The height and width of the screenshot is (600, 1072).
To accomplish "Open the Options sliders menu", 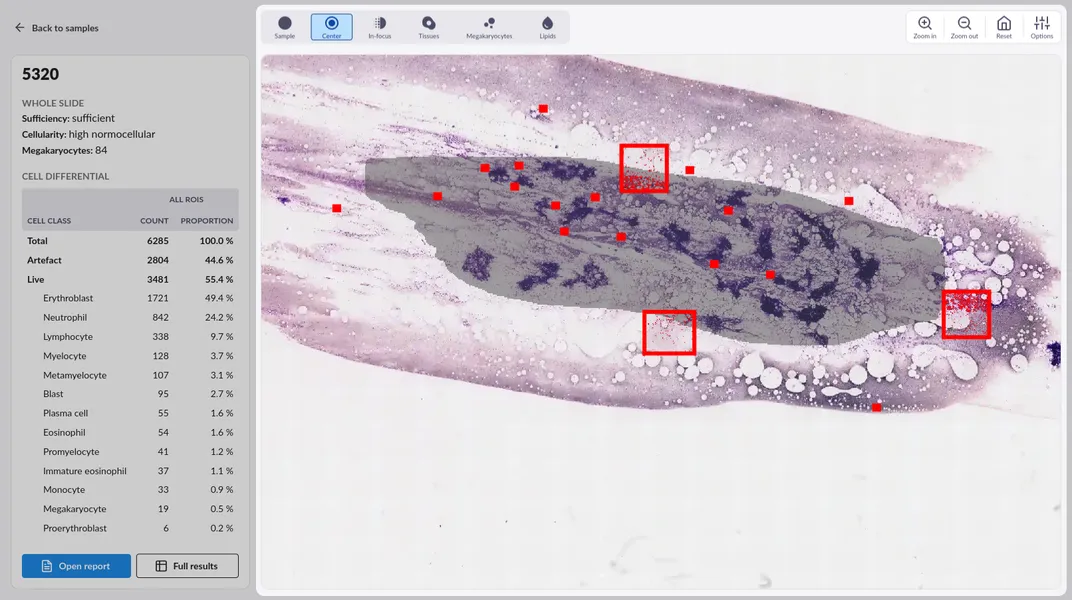I will (x=1042, y=27).
